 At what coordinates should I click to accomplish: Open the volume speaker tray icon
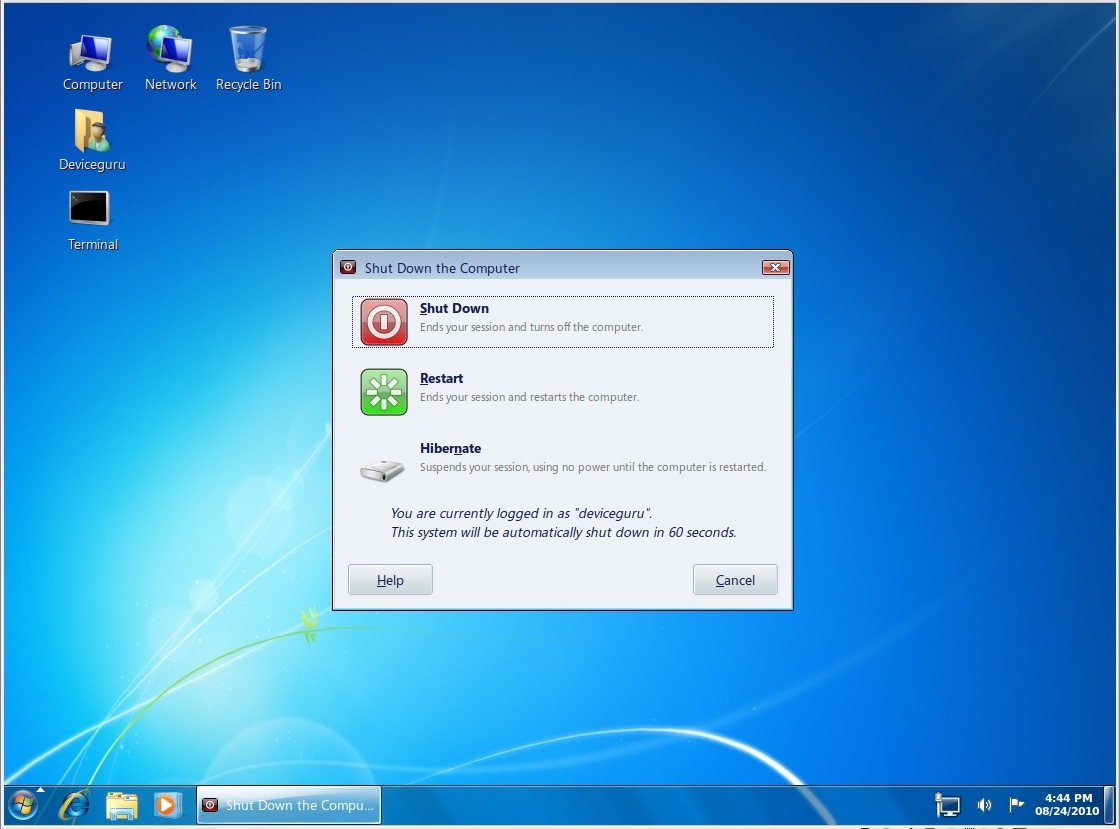coord(984,805)
